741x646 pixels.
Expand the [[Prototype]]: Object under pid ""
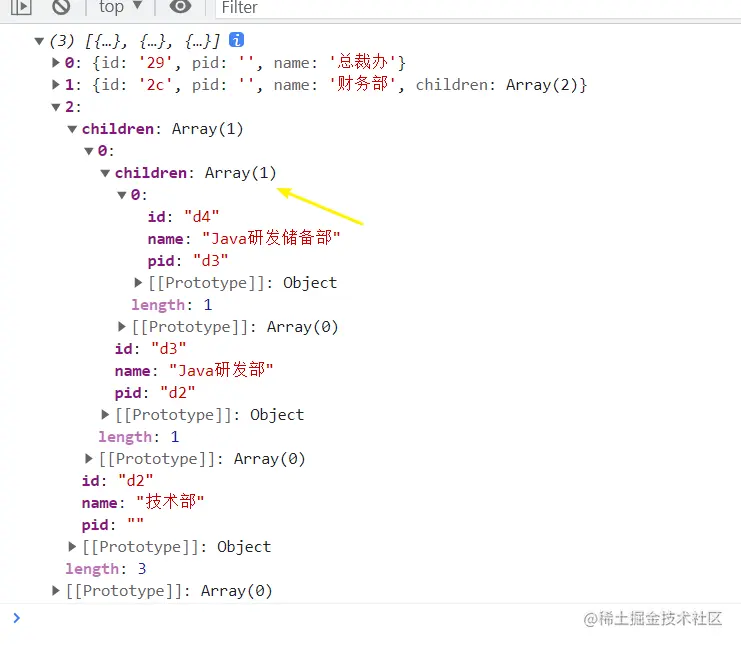(72, 546)
